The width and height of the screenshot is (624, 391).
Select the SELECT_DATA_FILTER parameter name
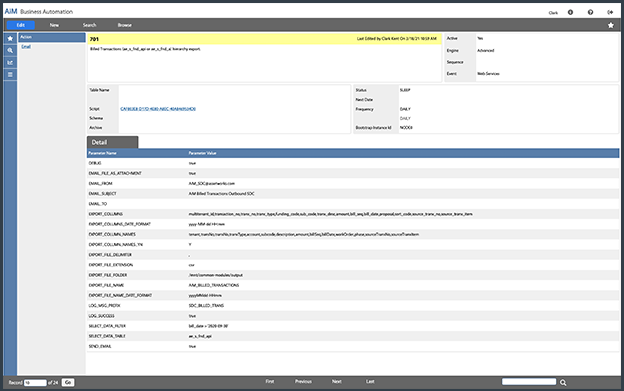(107, 326)
